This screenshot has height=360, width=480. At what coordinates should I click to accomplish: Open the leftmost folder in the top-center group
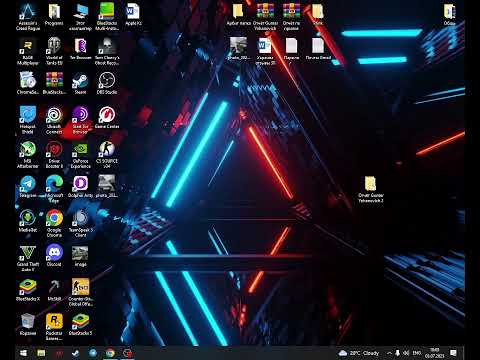coord(238,15)
